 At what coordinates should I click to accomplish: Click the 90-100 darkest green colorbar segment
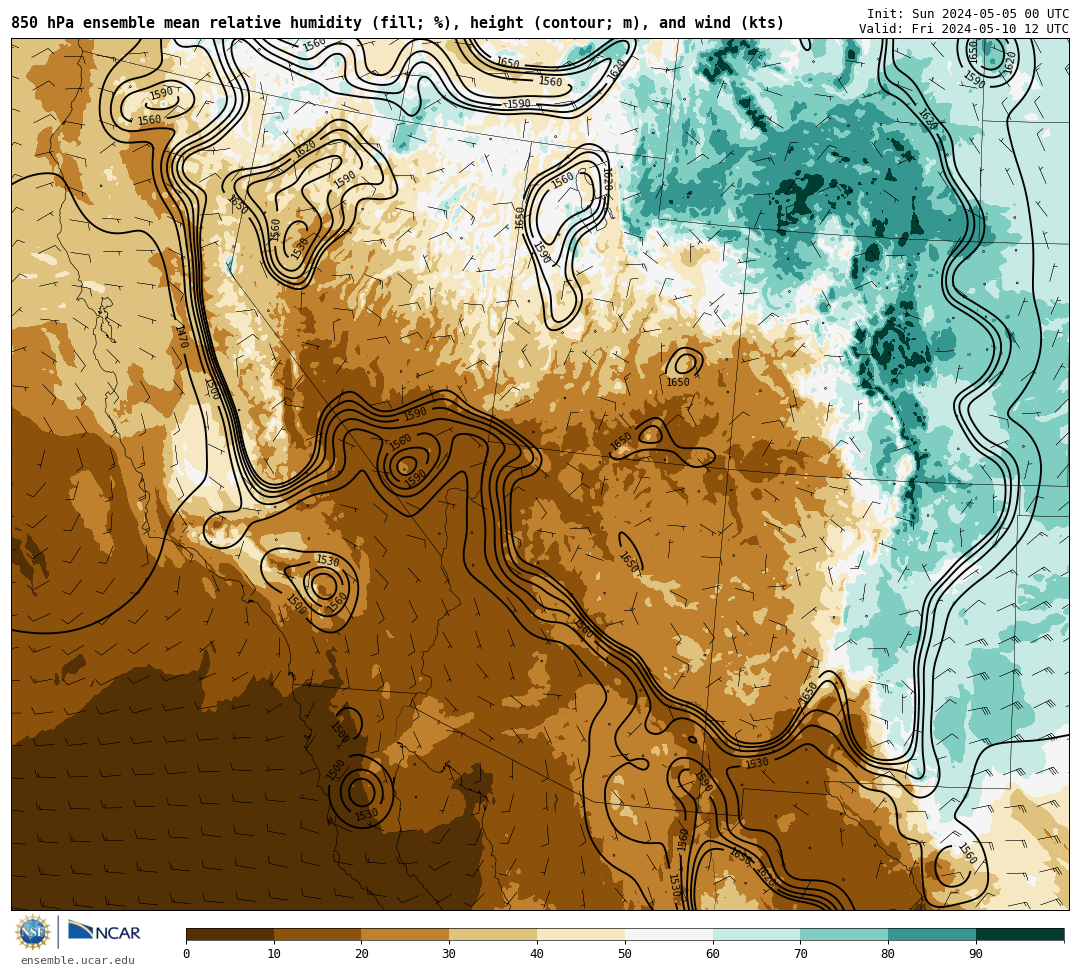coord(1020,934)
